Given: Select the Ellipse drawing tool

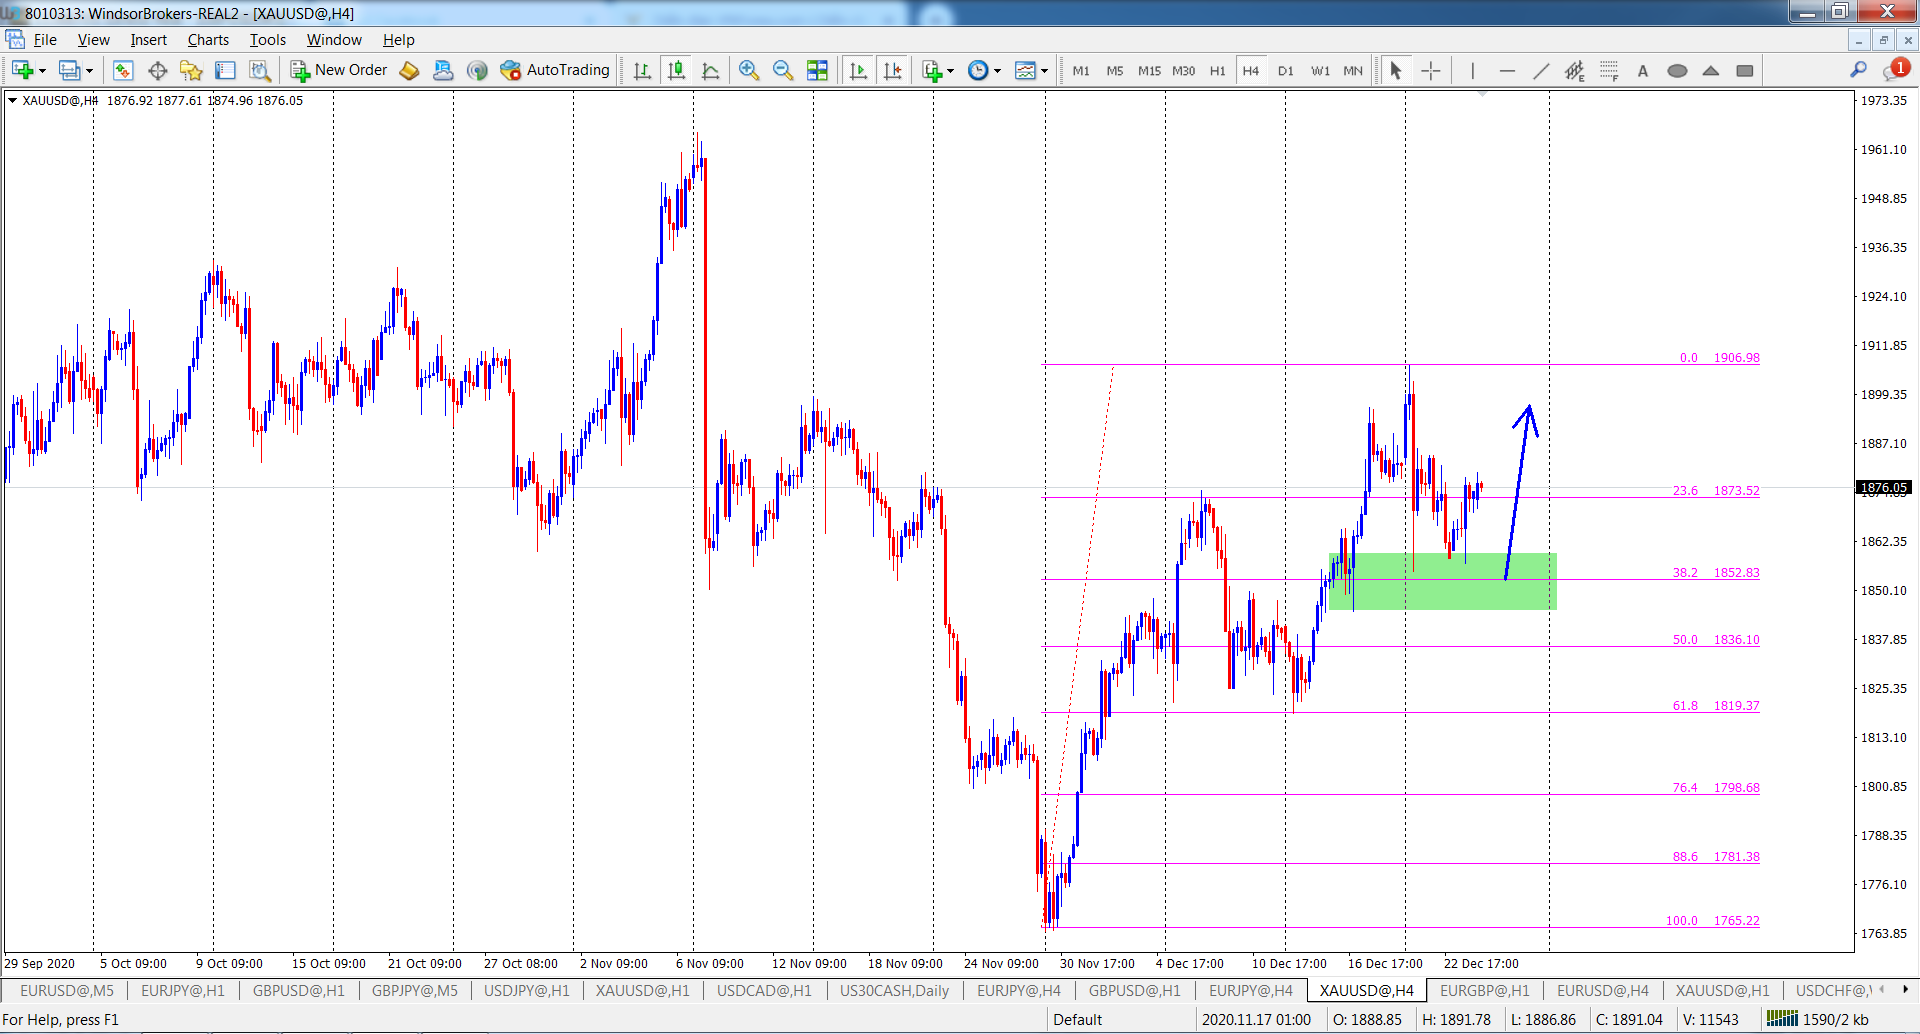Looking at the screenshot, I should click(1677, 70).
